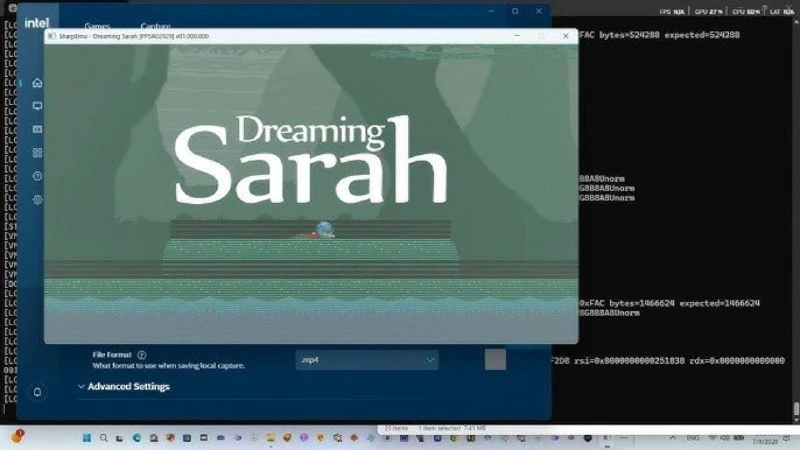This screenshot has width=800, height=450.
Task: Switch to the Games tab in Intel app
Action: tap(97, 26)
